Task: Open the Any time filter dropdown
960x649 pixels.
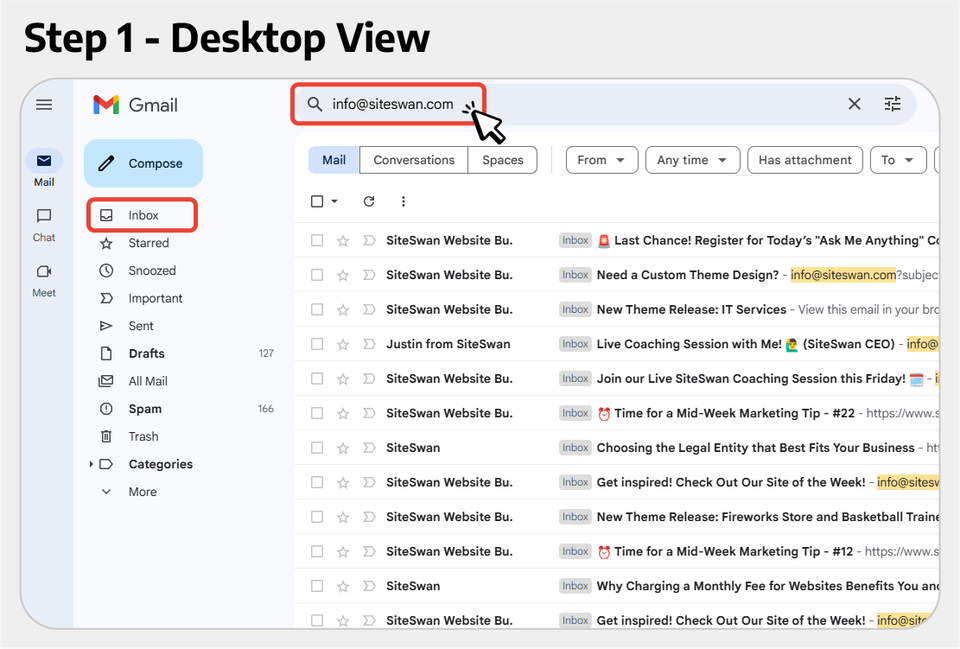Action: [692, 160]
